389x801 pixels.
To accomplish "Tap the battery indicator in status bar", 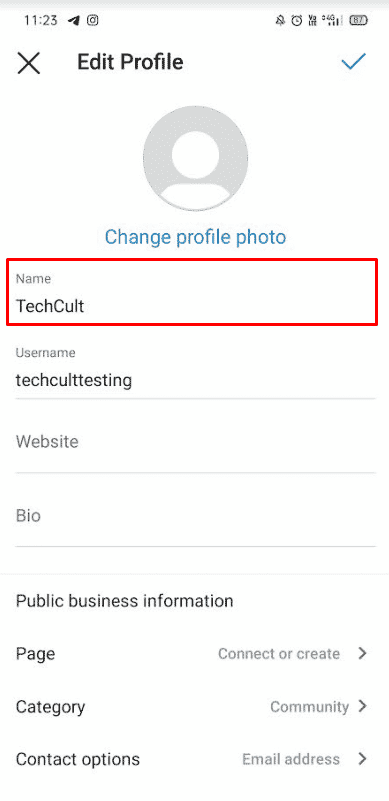I will (x=359, y=21).
